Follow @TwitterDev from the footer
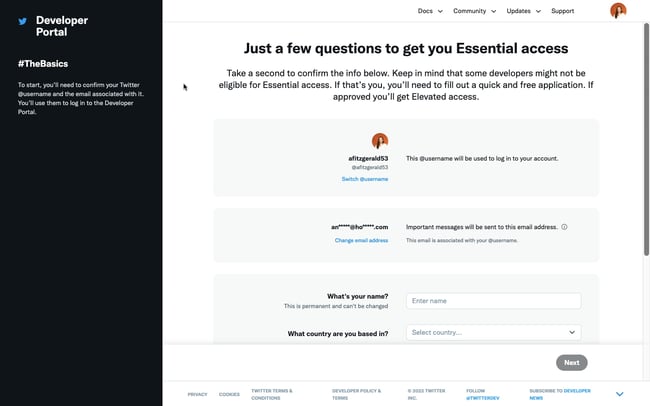This screenshot has width=650, height=406. [x=482, y=397]
